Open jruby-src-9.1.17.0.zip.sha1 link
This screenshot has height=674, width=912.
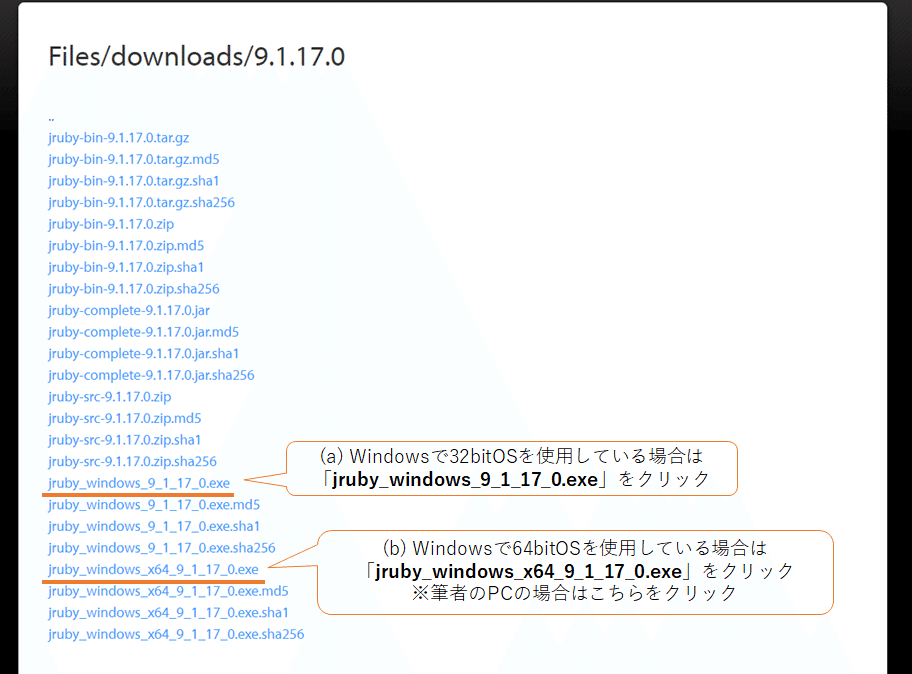pos(124,440)
